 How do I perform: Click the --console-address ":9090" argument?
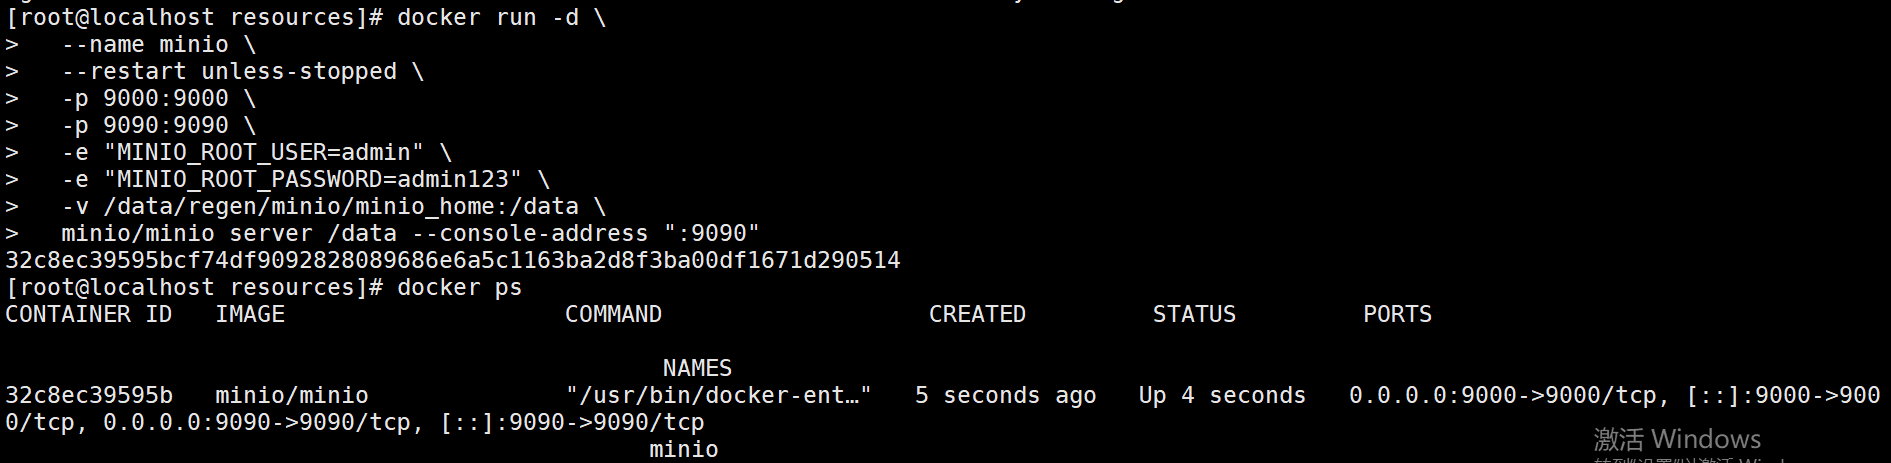(599, 234)
